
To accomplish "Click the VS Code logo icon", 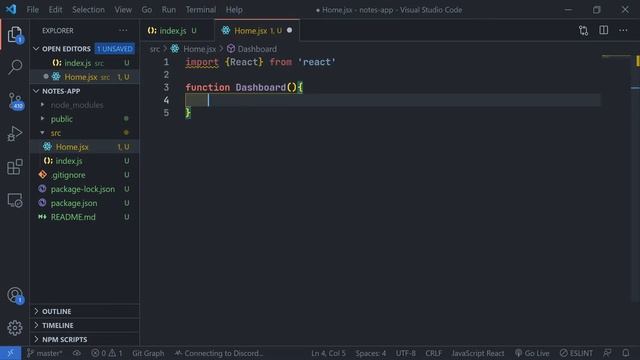I will [11, 9].
